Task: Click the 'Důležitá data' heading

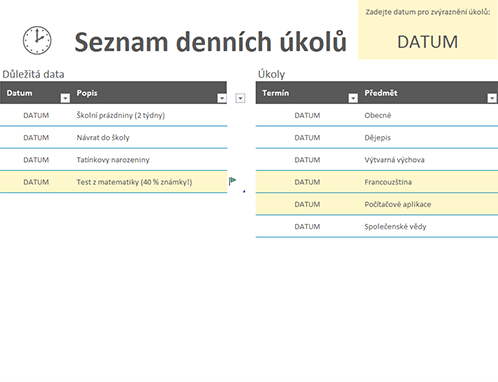Action: 33,74
